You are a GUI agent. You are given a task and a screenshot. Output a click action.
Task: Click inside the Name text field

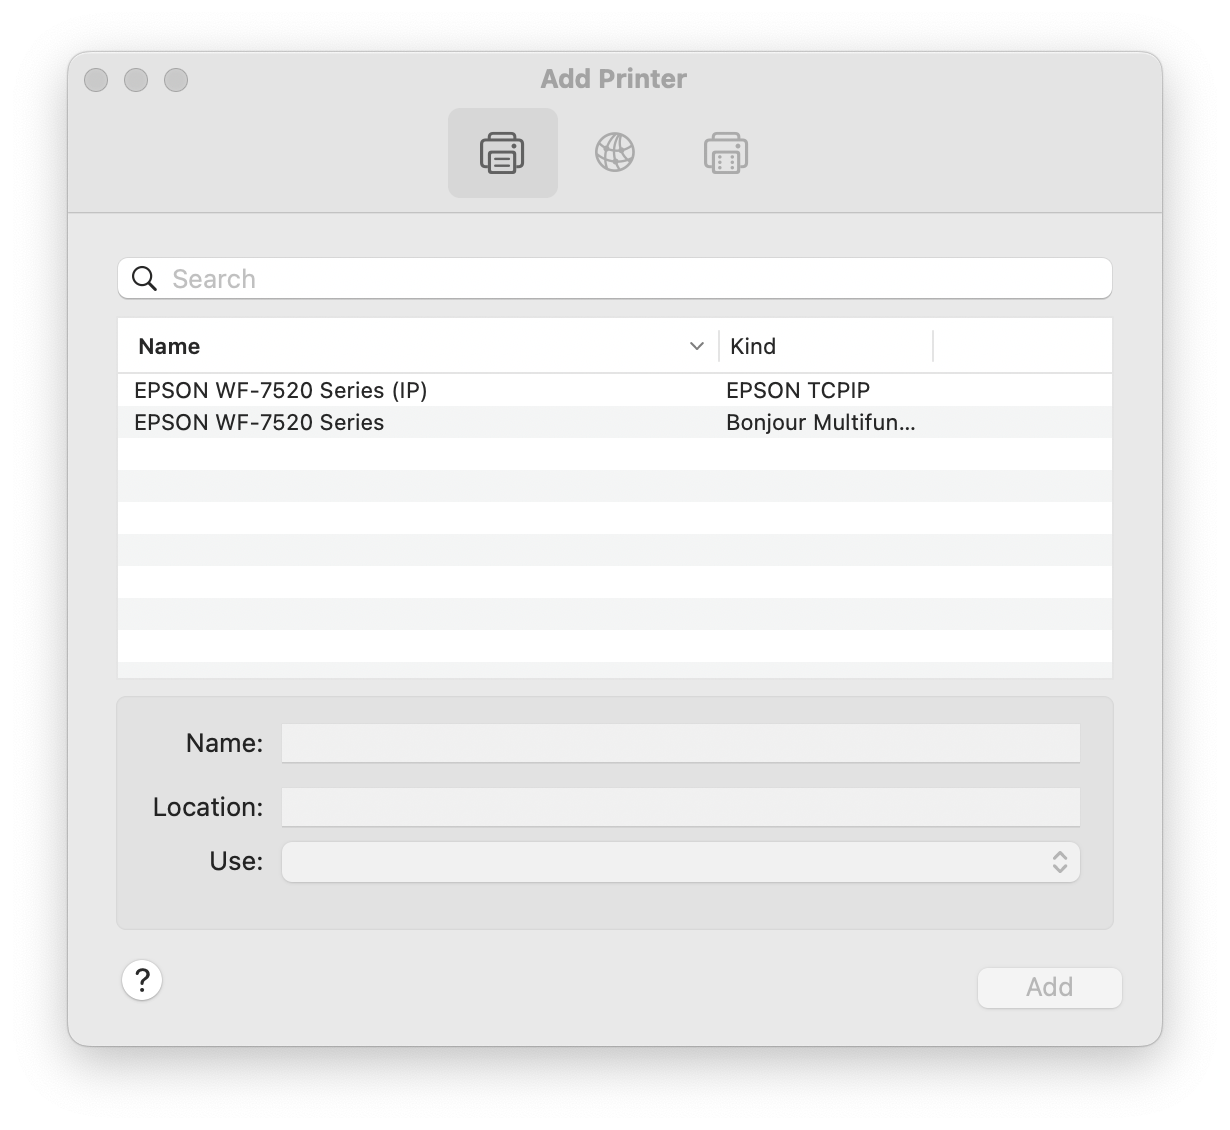pyautogui.click(x=680, y=743)
